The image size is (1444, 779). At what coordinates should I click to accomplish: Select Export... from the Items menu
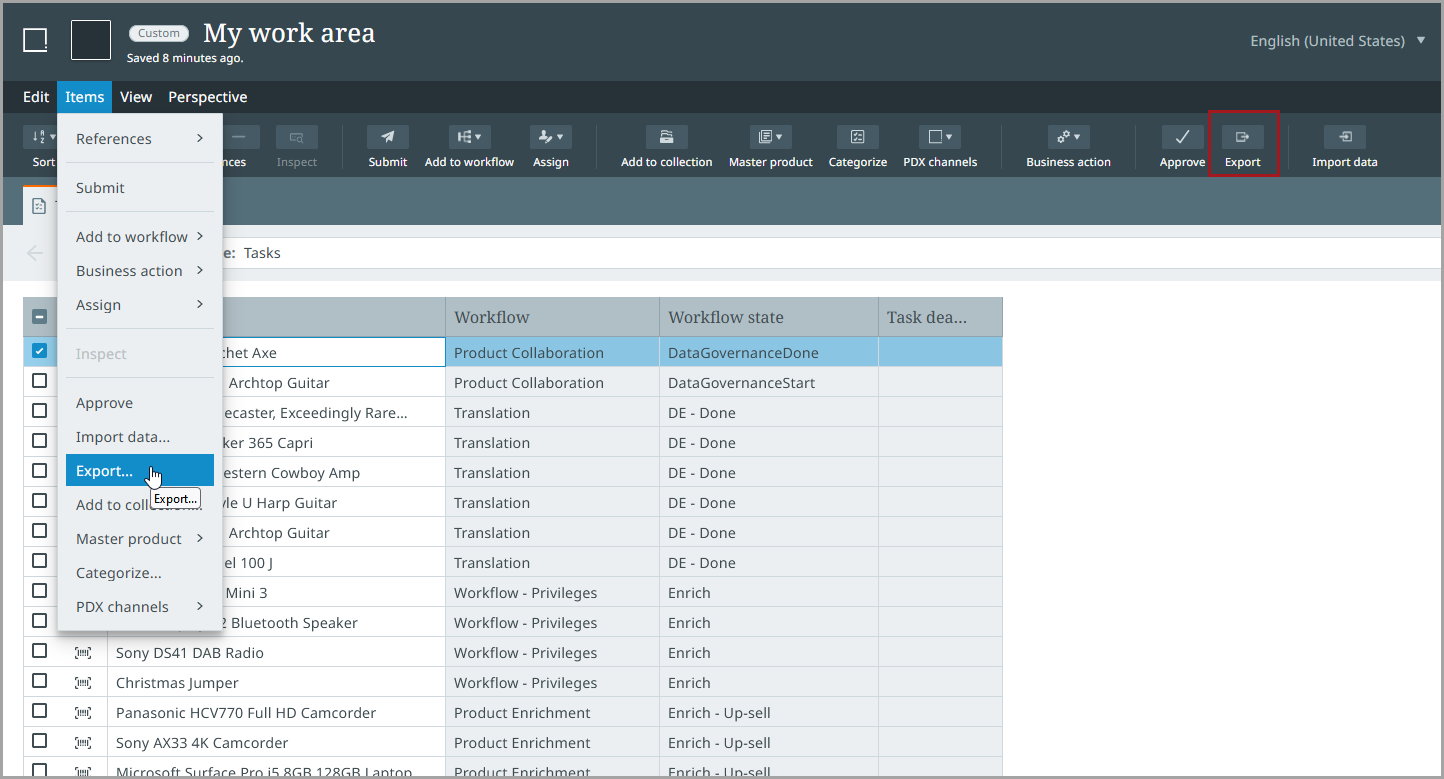tap(105, 471)
